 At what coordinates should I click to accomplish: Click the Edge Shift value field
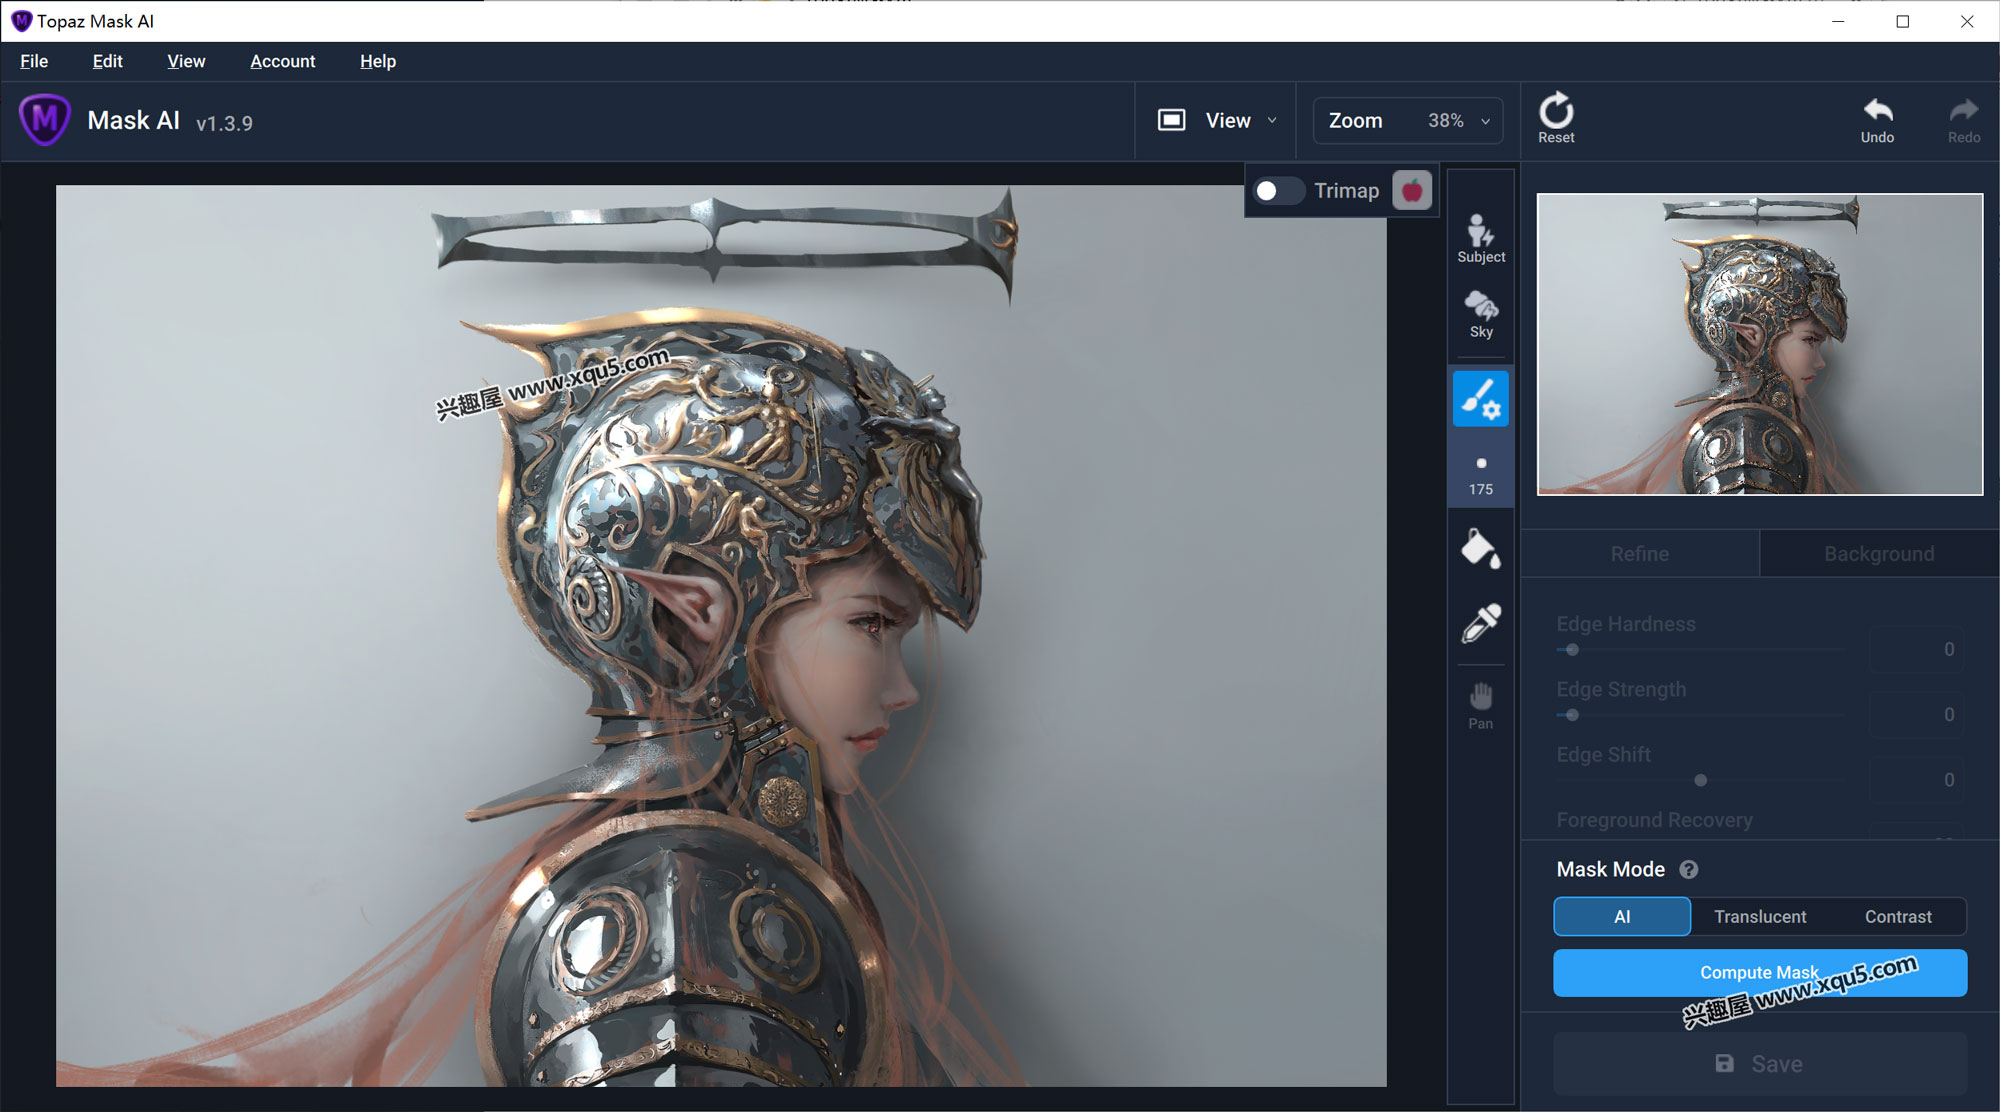tap(1917, 779)
